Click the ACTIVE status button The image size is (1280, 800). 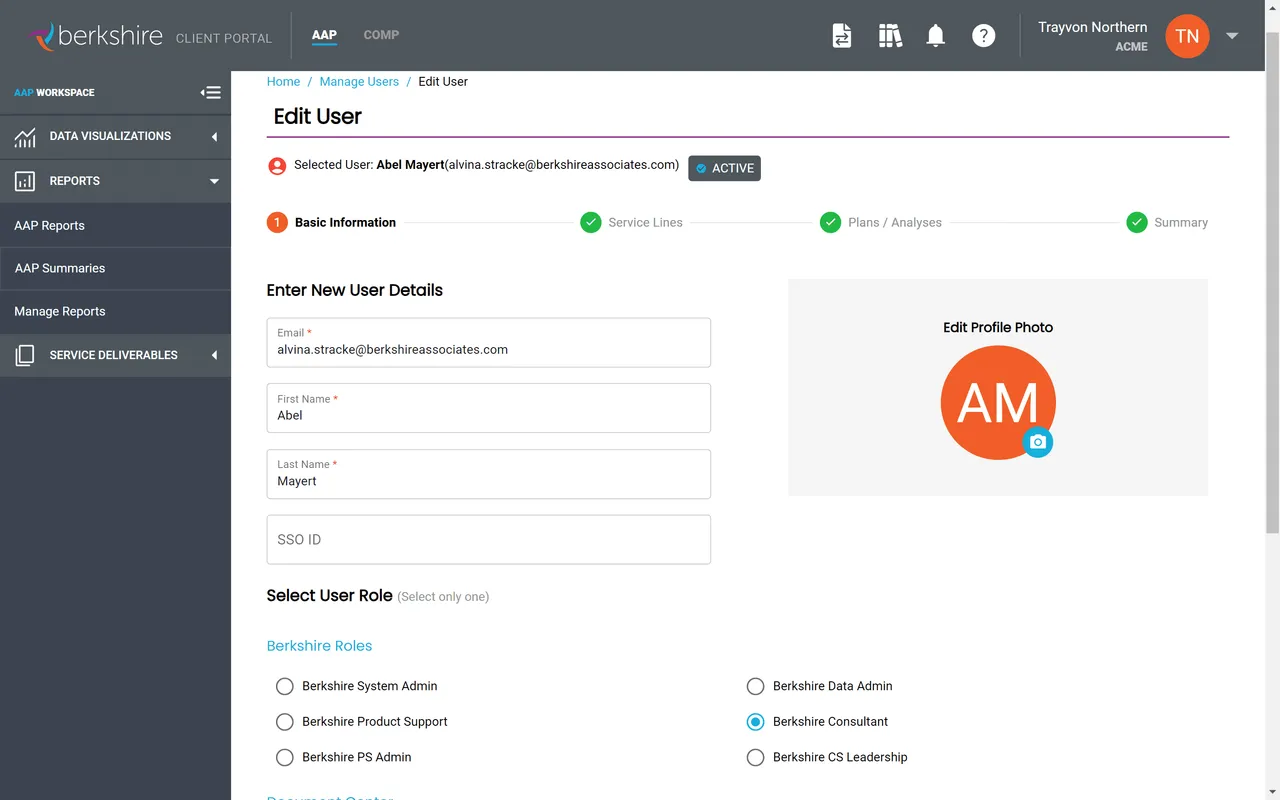(724, 168)
